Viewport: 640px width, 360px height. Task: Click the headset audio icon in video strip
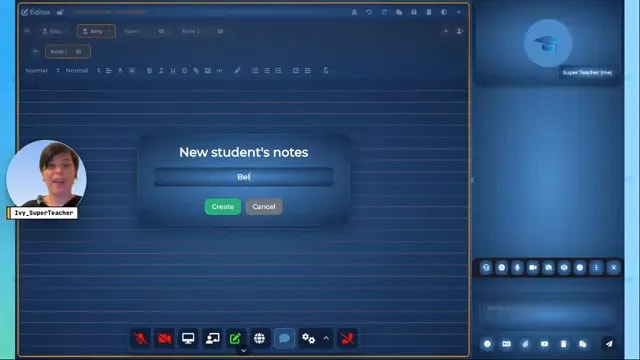click(486, 268)
